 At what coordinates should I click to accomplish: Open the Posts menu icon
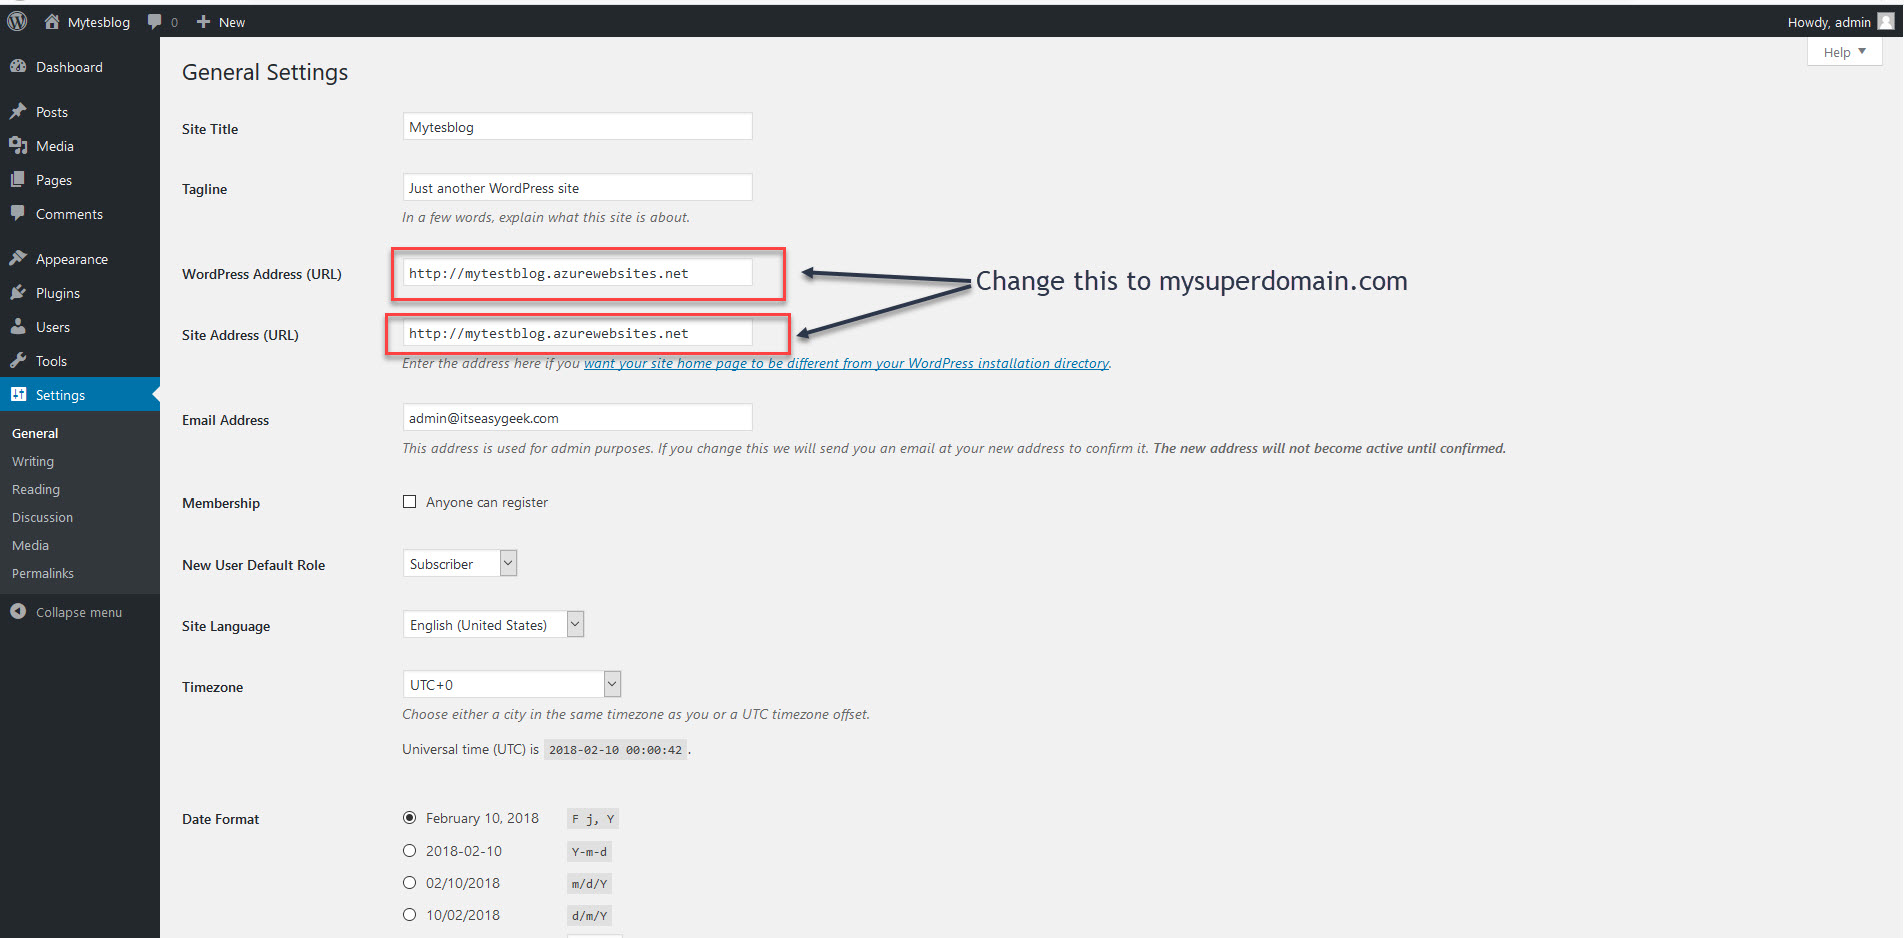tap(21, 111)
